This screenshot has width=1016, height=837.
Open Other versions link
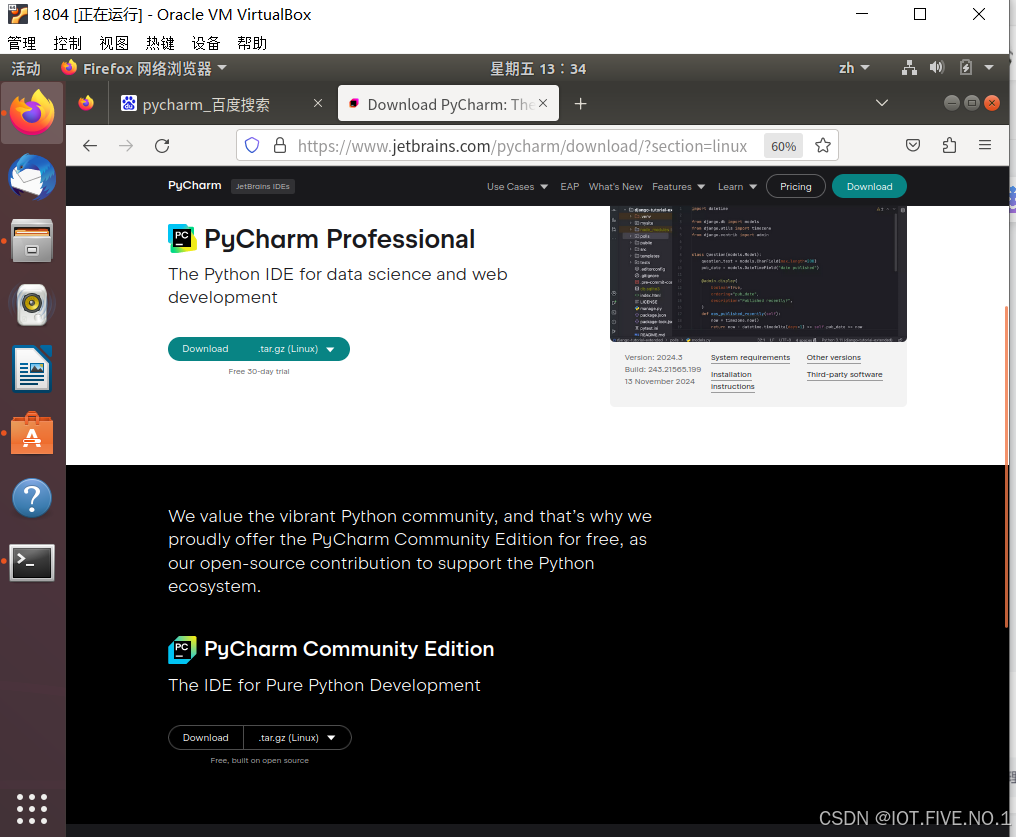coord(833,358)
